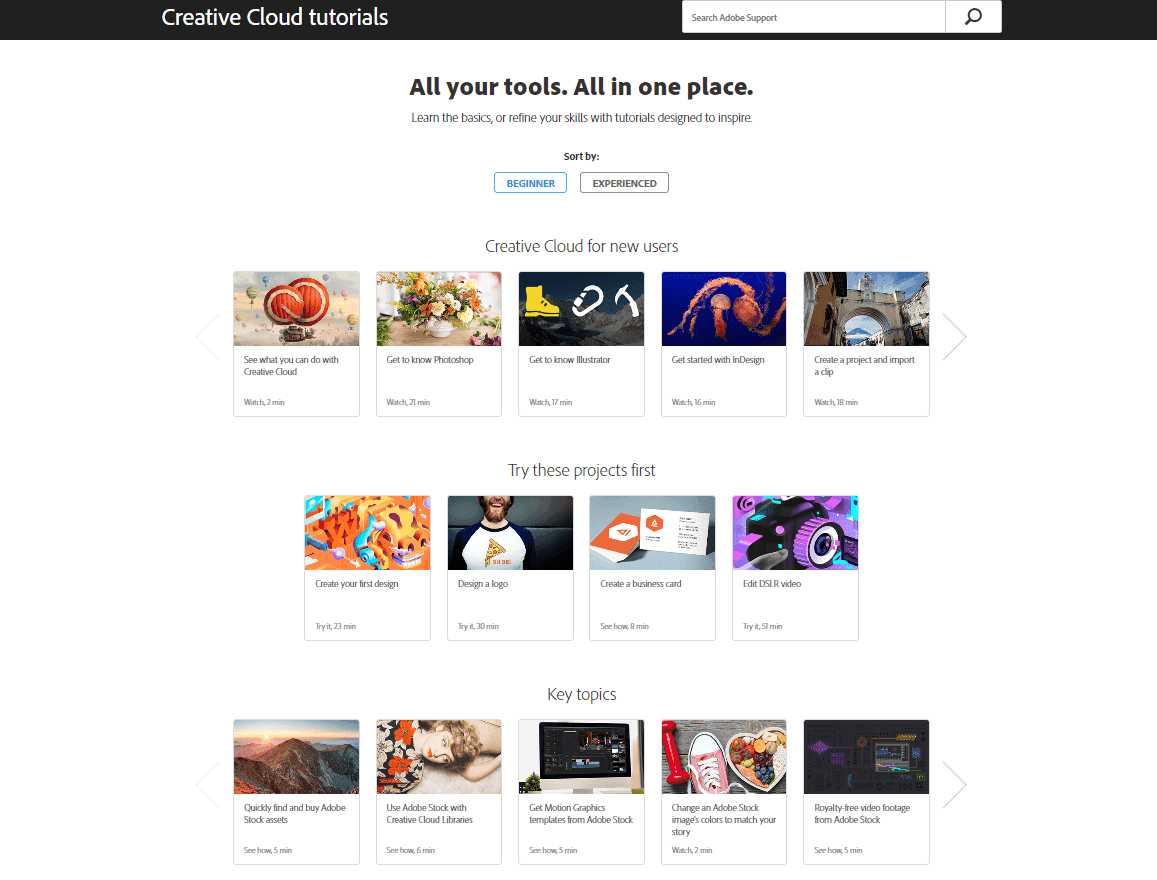
Task: Select the EXPERIENCED sort option
Action: point(624,183)
